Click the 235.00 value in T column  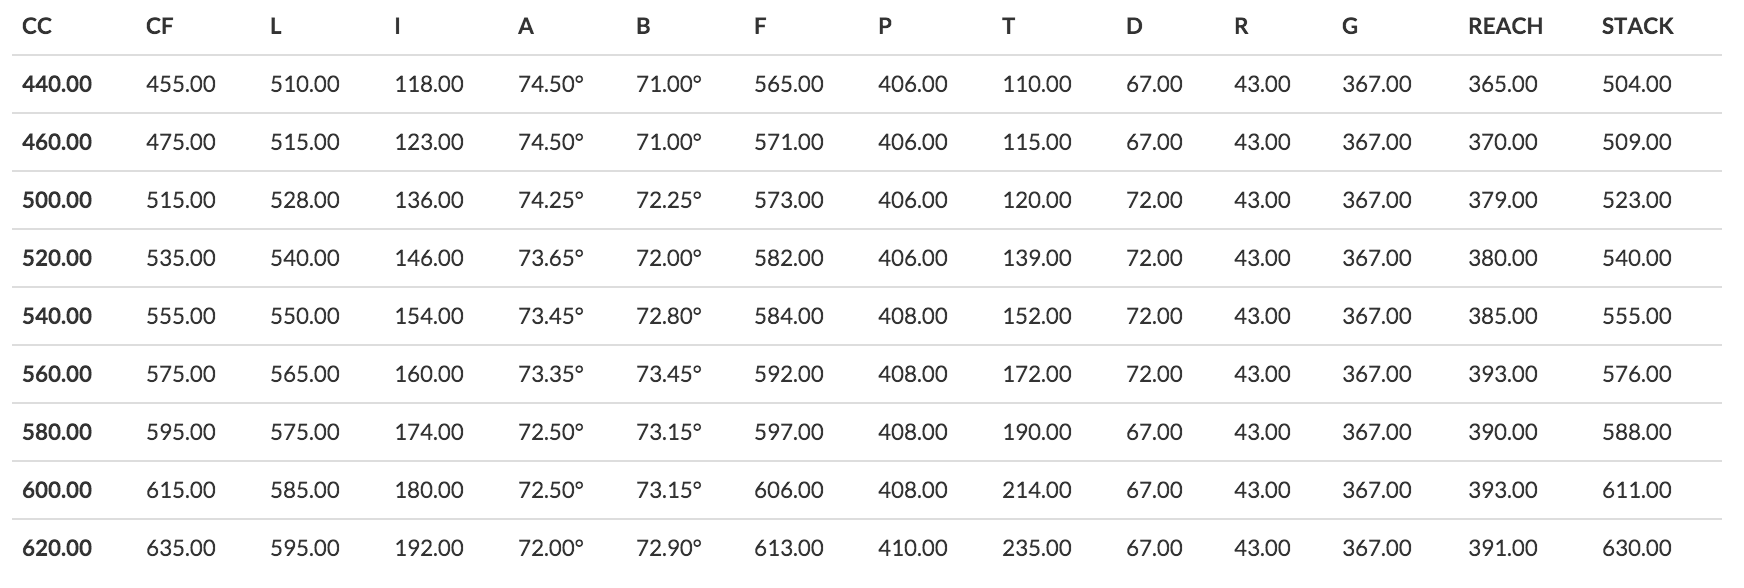point(1037,548)
